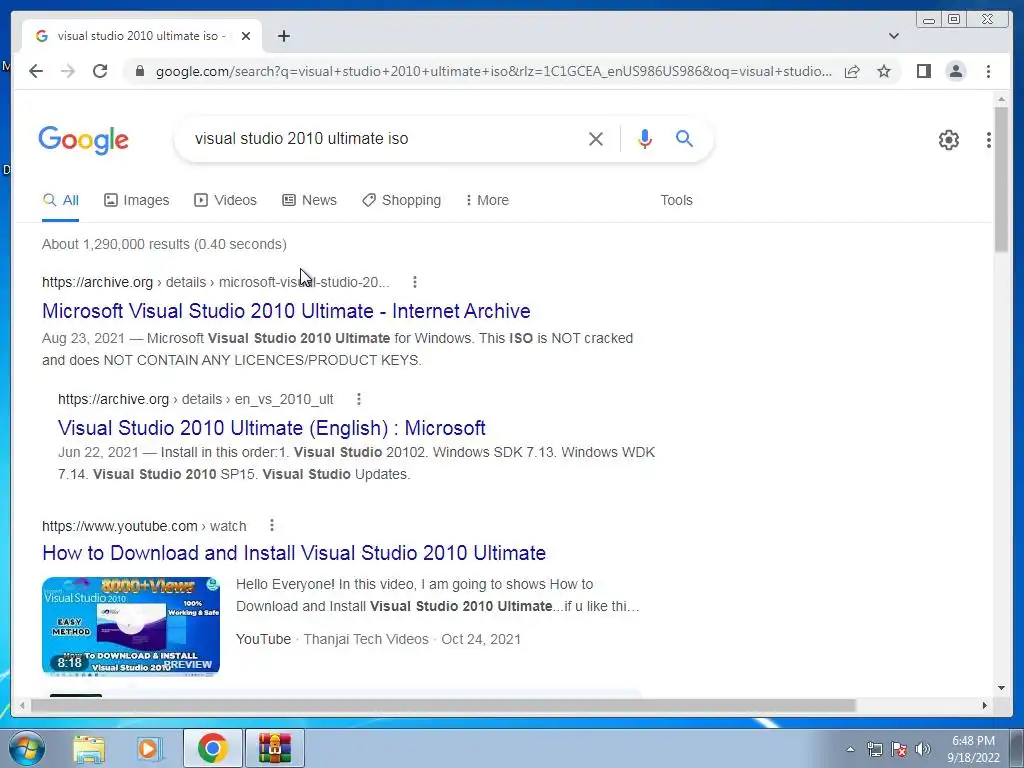Open search Tools options
The image size is (1024, 768).
[x=677, y=200]
